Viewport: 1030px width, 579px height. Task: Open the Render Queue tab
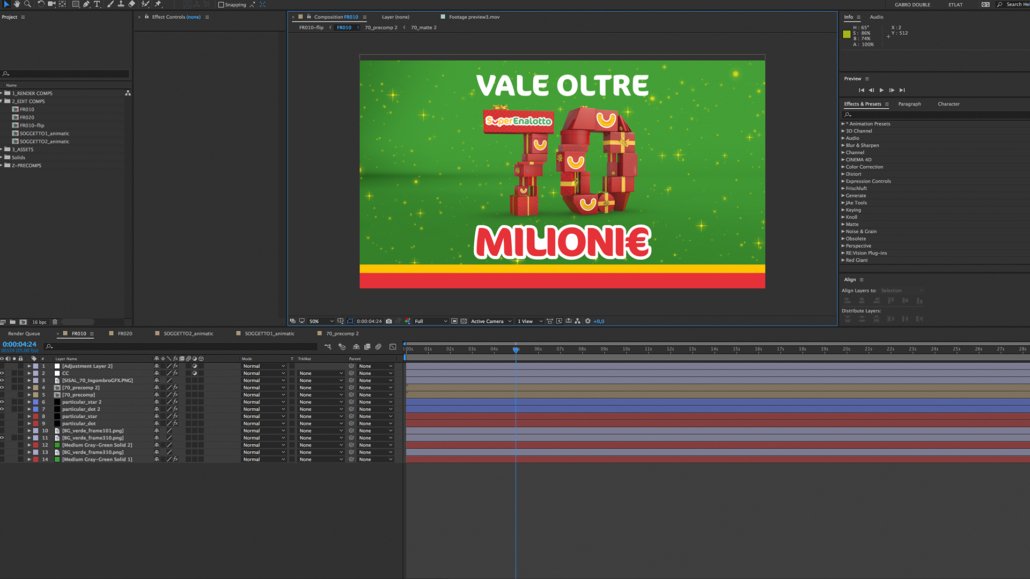point(24,334)
